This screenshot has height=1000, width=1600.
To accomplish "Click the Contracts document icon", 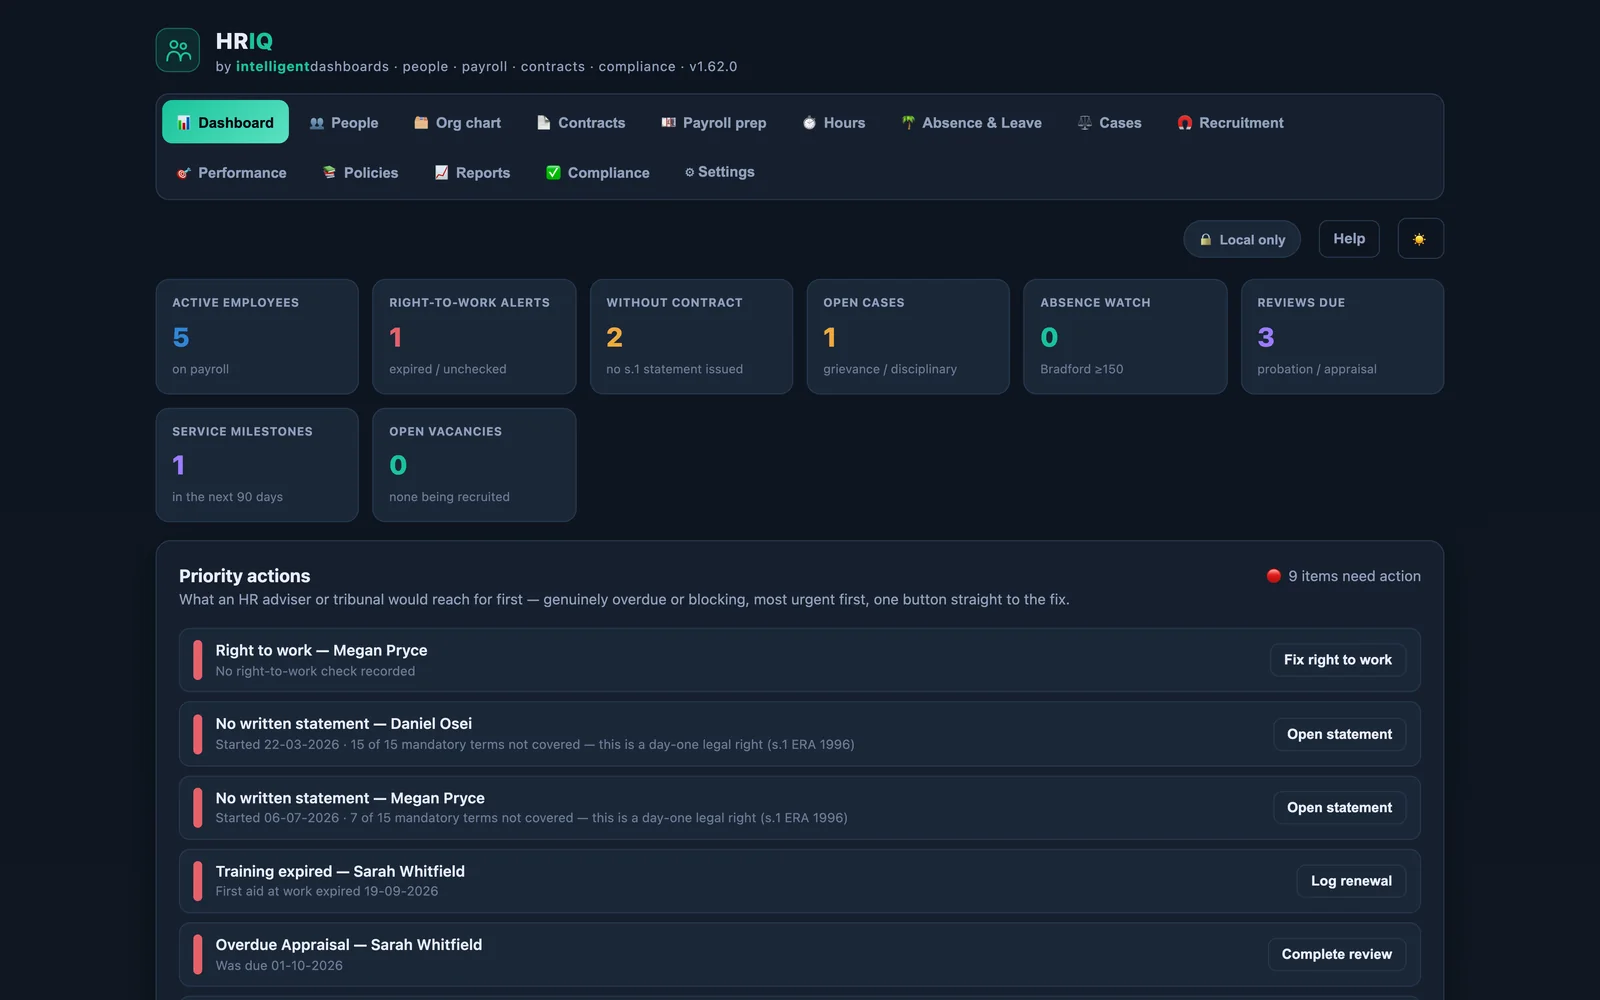I will click(544, 123).
